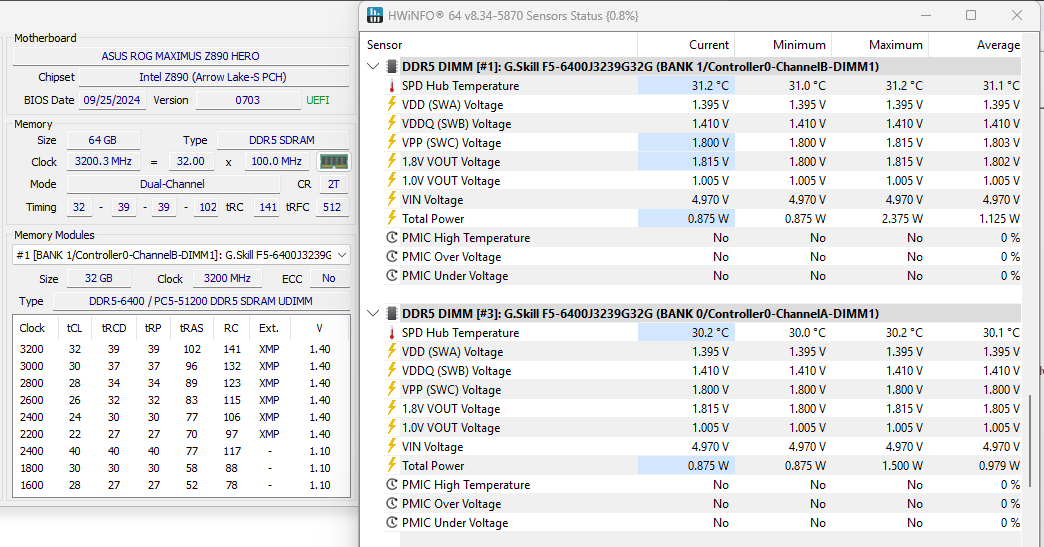Click the CR 2T field
This screenshot has width=1044, height=547.
[x=334, y=184]
